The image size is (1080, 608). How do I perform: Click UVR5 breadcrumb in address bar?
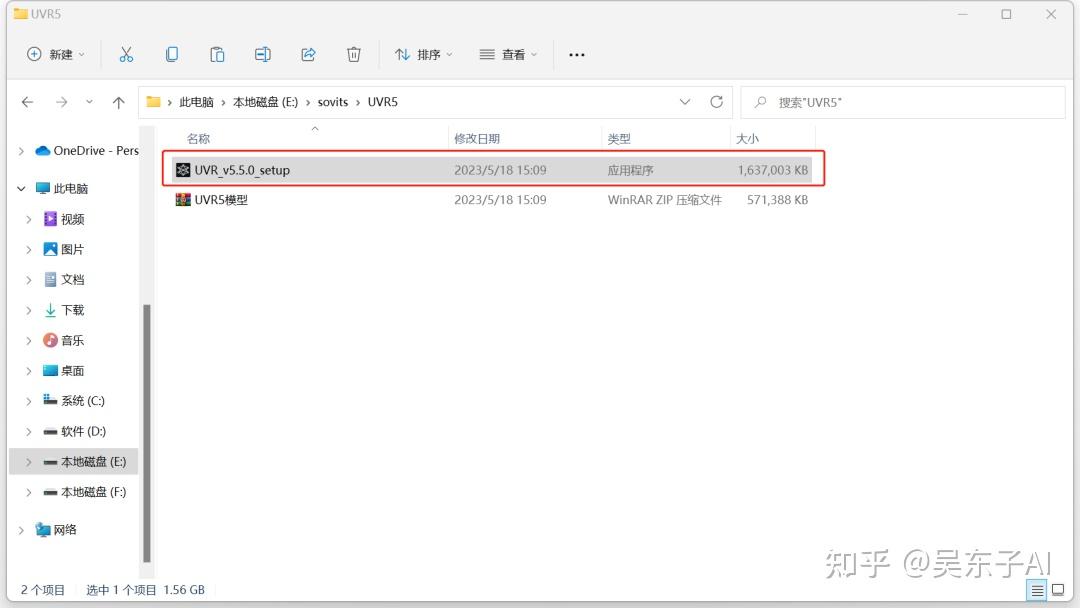coord(382,102)
